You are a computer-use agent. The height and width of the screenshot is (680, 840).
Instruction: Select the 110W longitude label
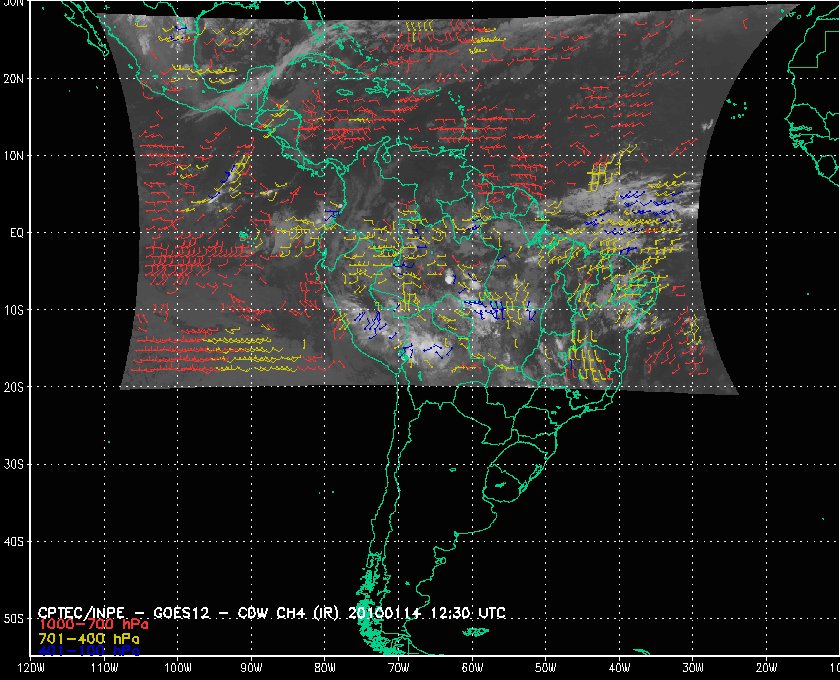coord(104,667)
